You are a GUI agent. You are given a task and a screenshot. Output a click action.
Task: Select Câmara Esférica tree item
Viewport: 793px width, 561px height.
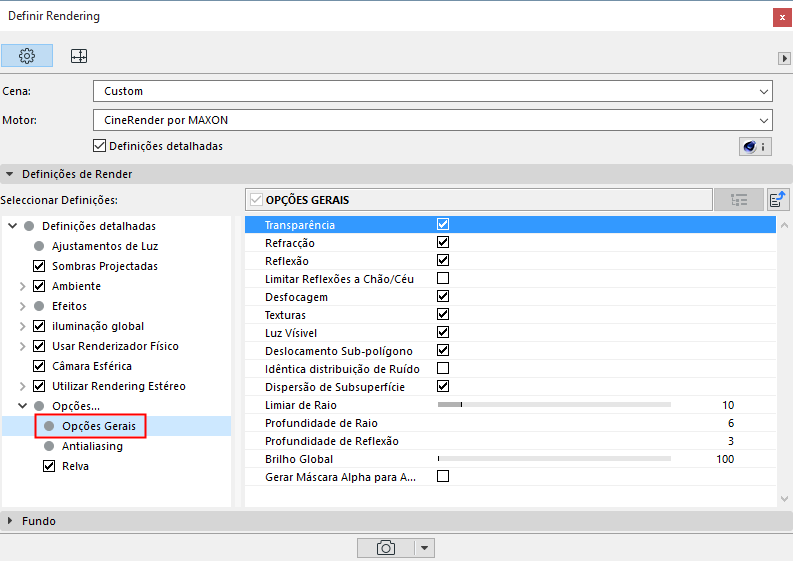[x=92, y=366]
